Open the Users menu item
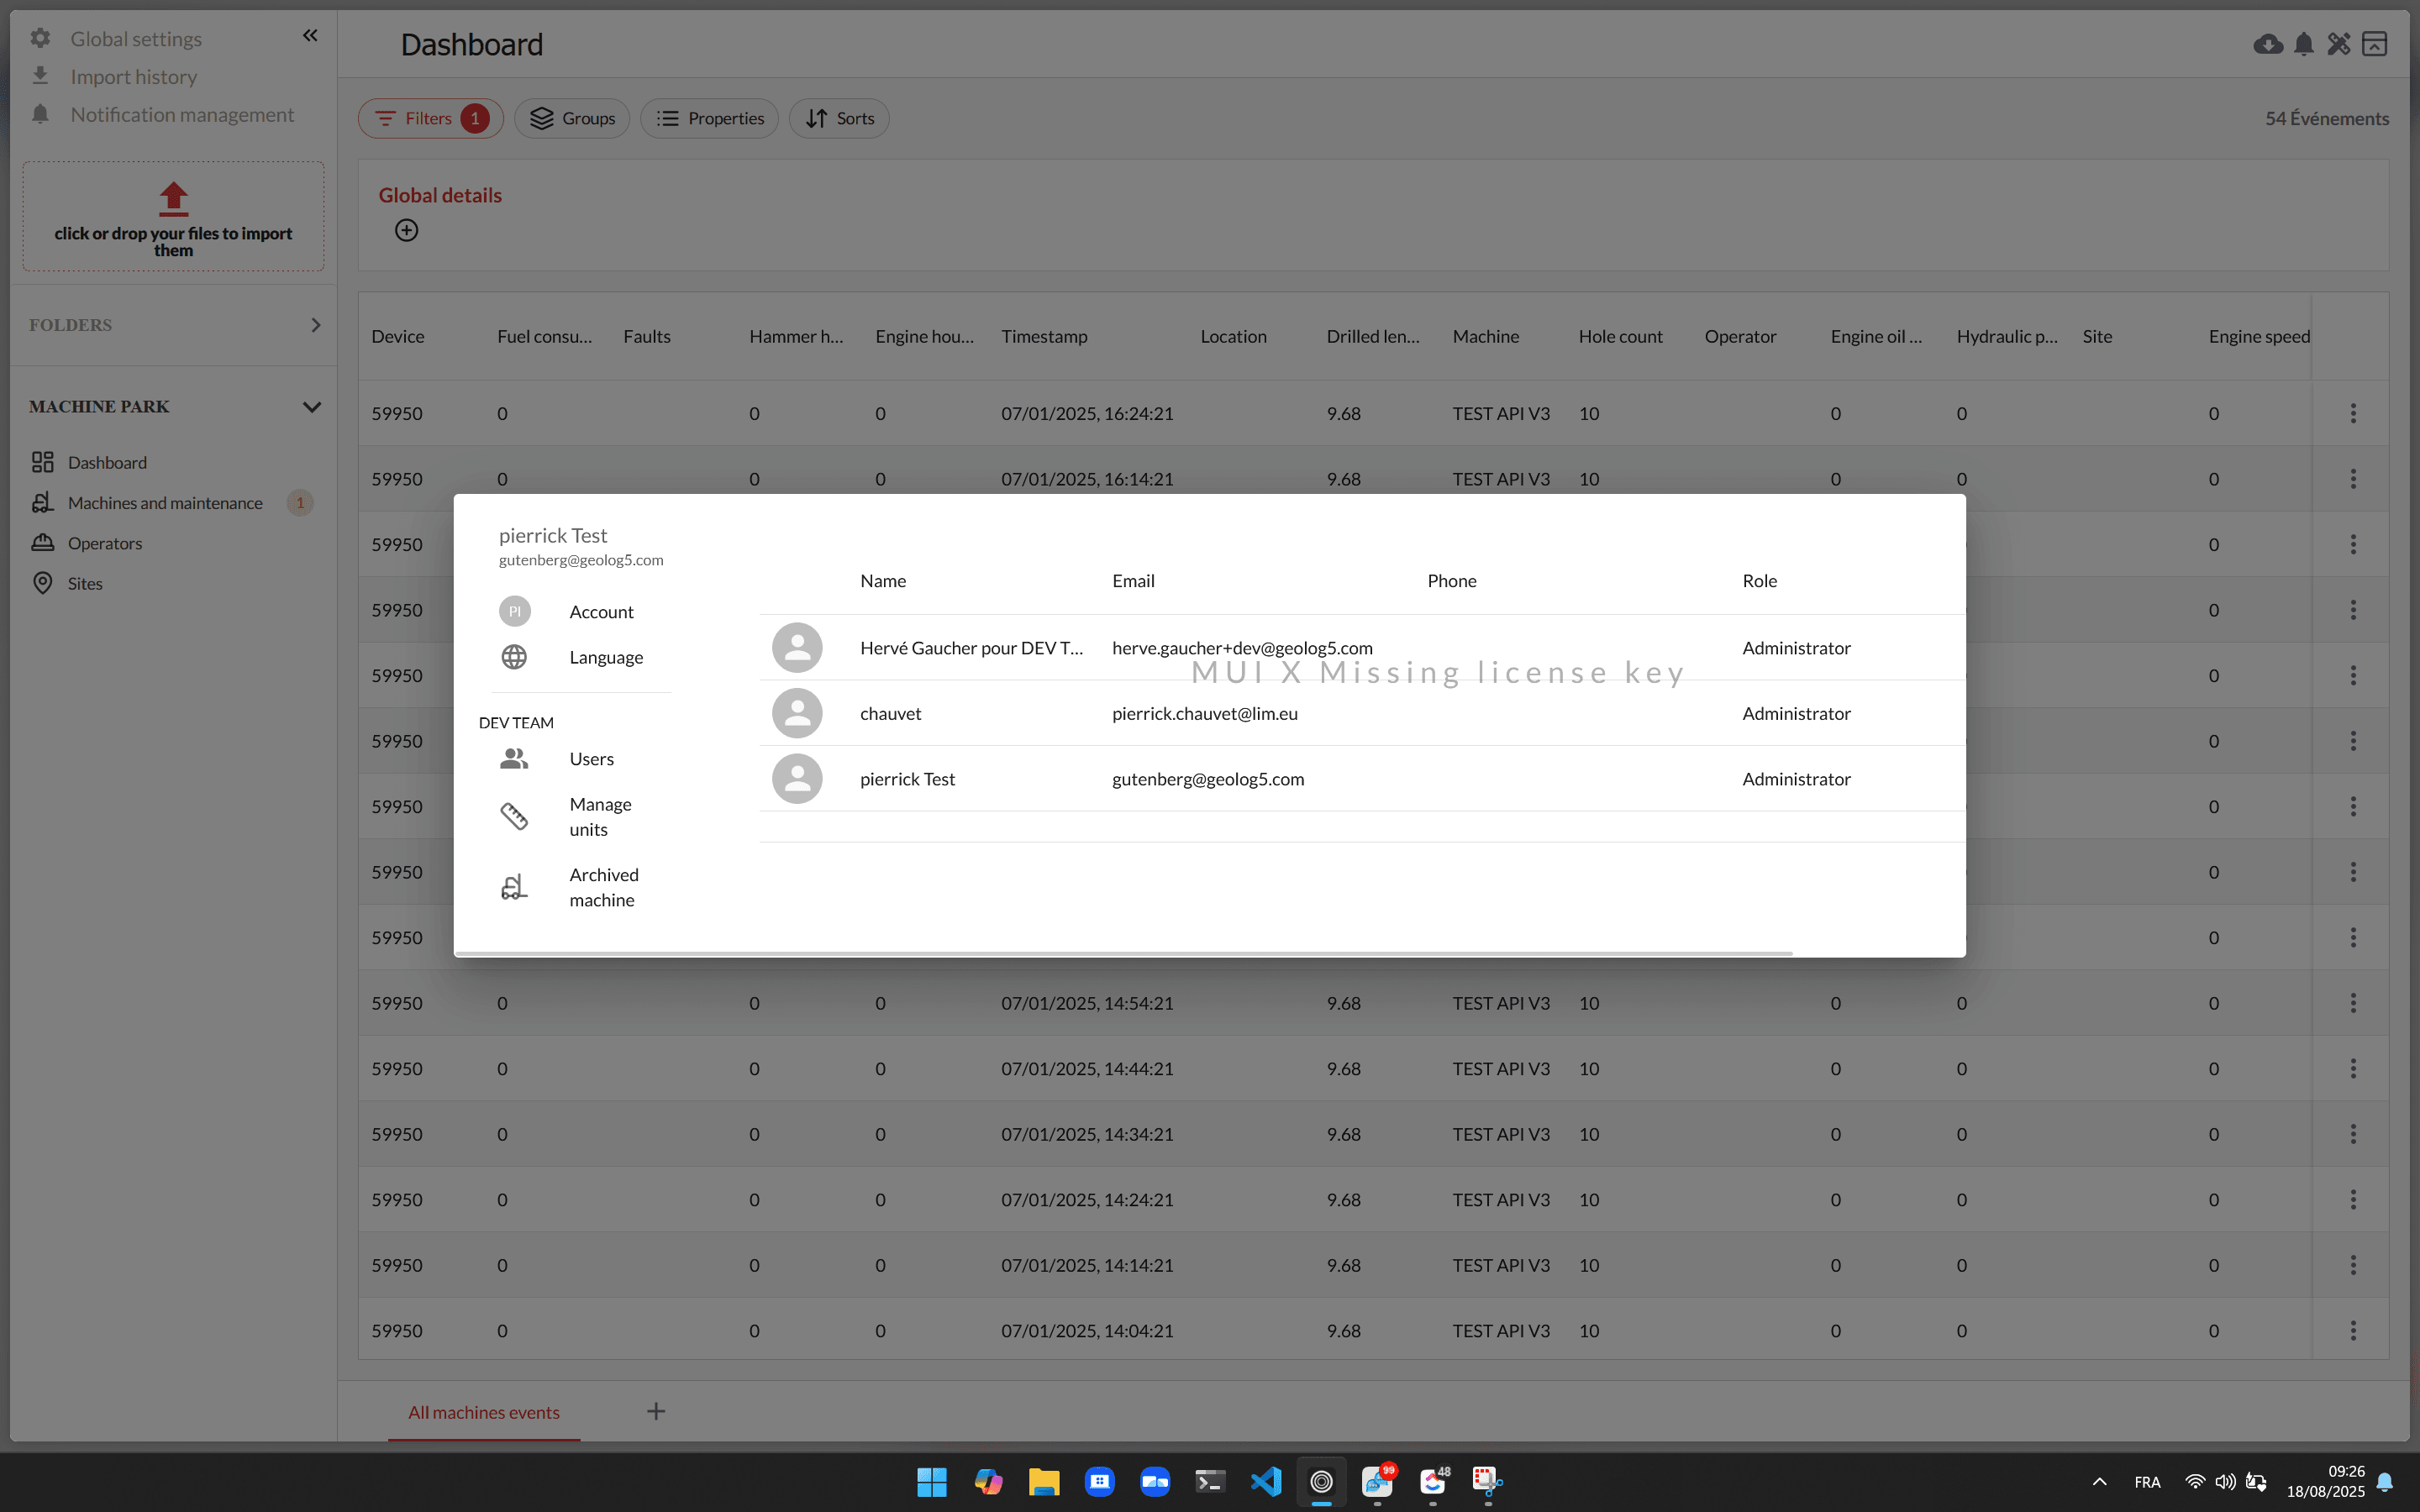 coord(591,759)
